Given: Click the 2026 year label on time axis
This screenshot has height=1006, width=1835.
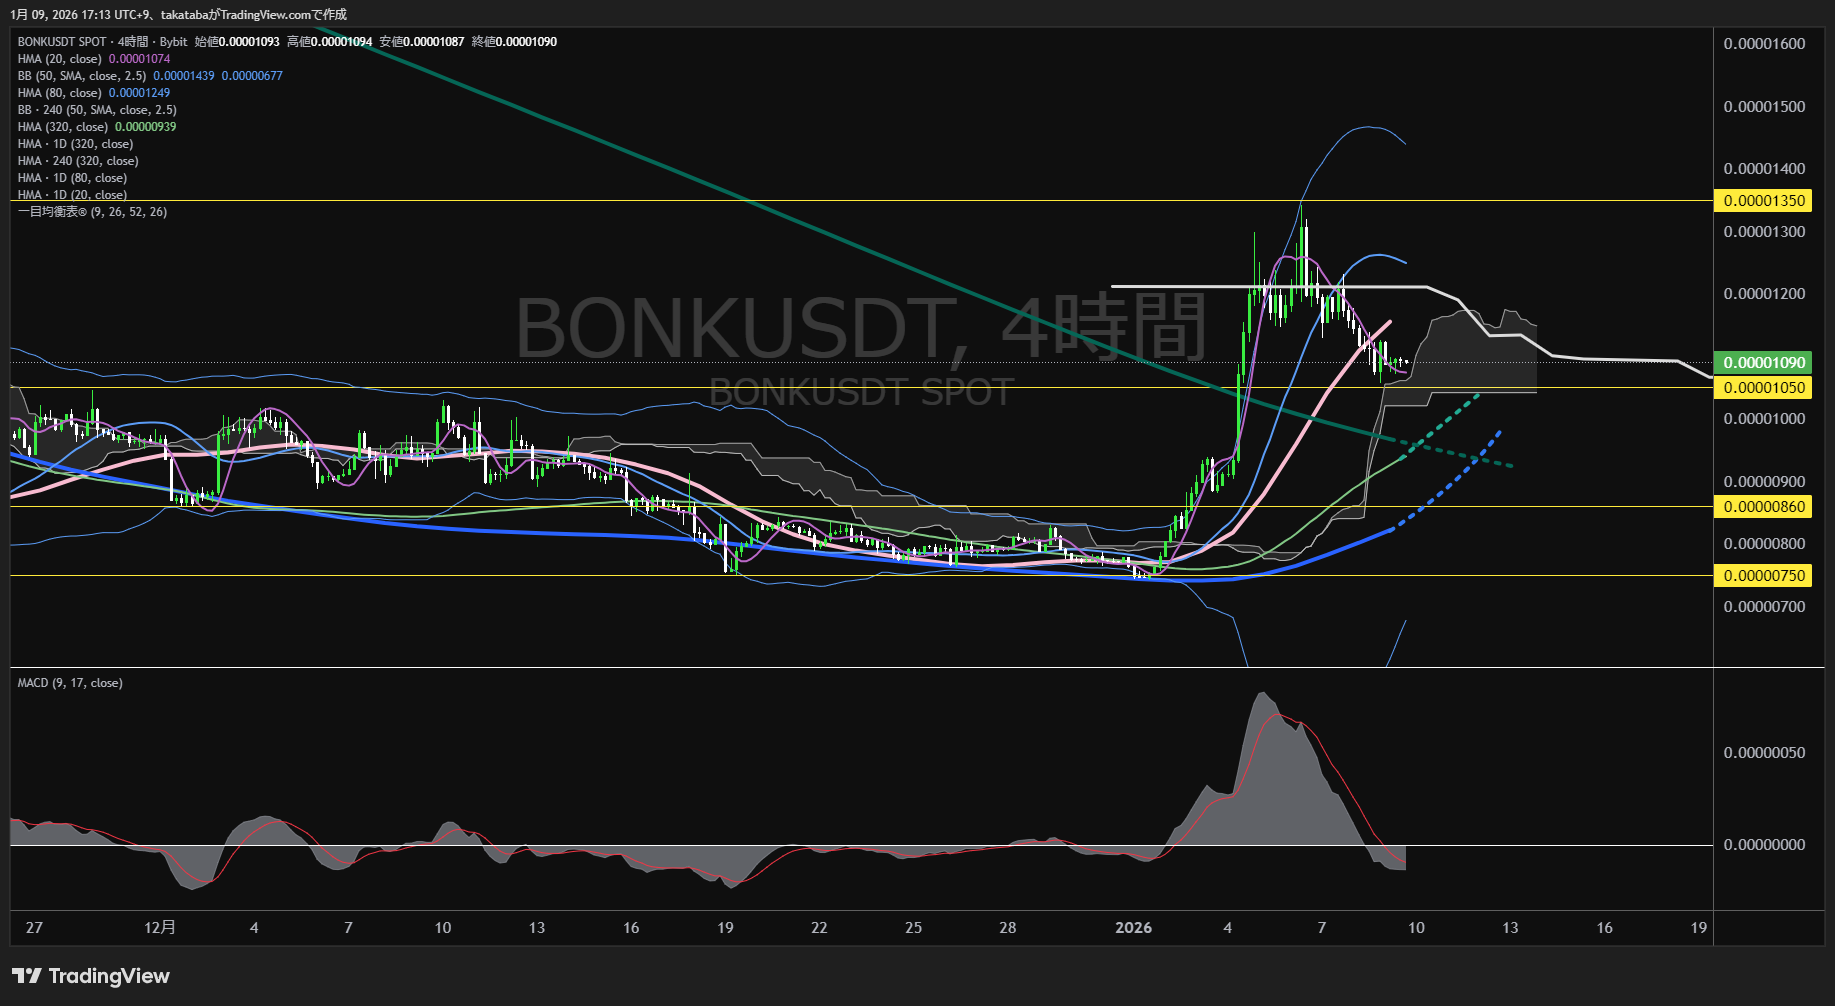Looking at the screenshot, I should pos(1133,928).
